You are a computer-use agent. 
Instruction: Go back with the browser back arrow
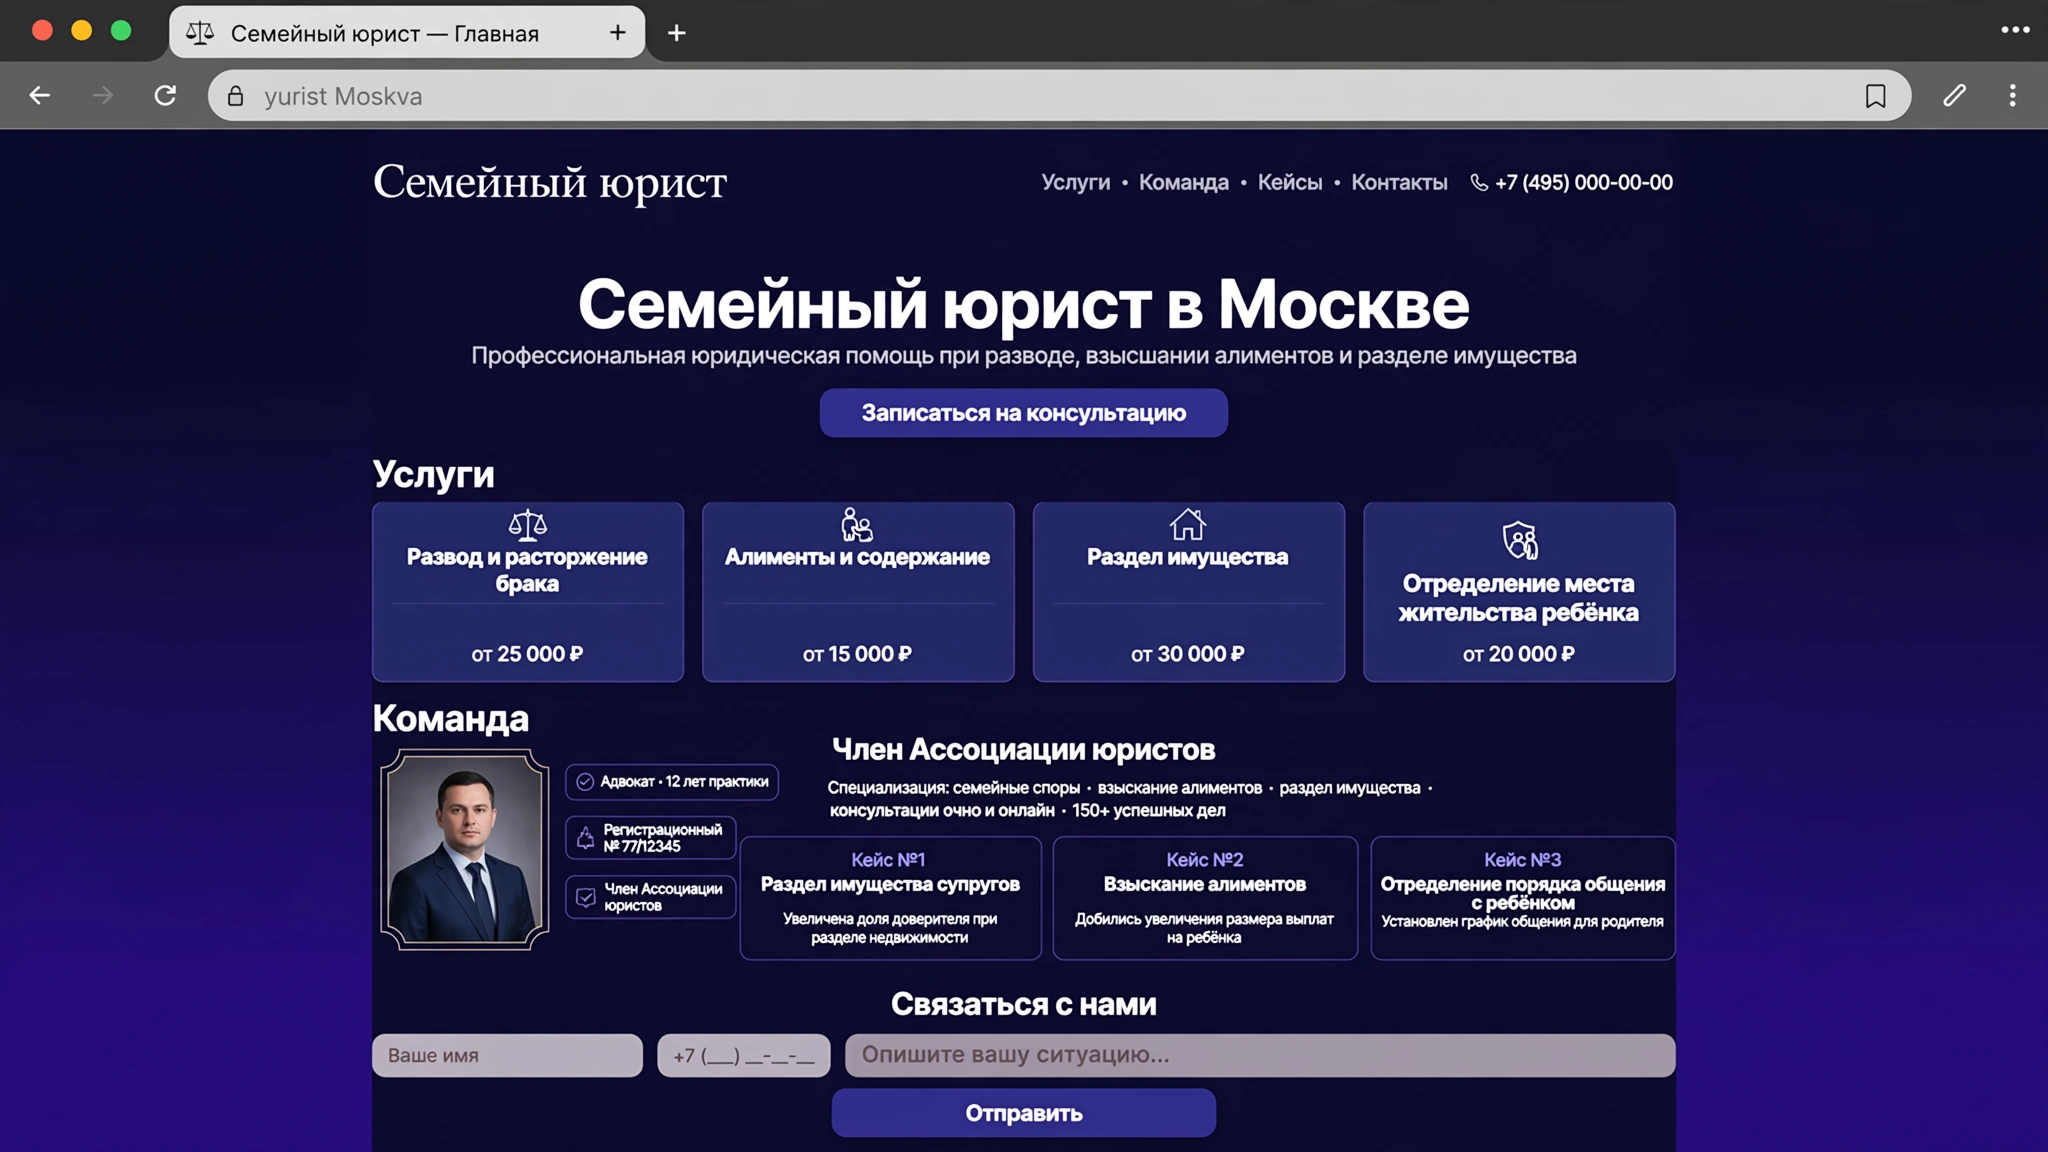click(x=40, y=96)
